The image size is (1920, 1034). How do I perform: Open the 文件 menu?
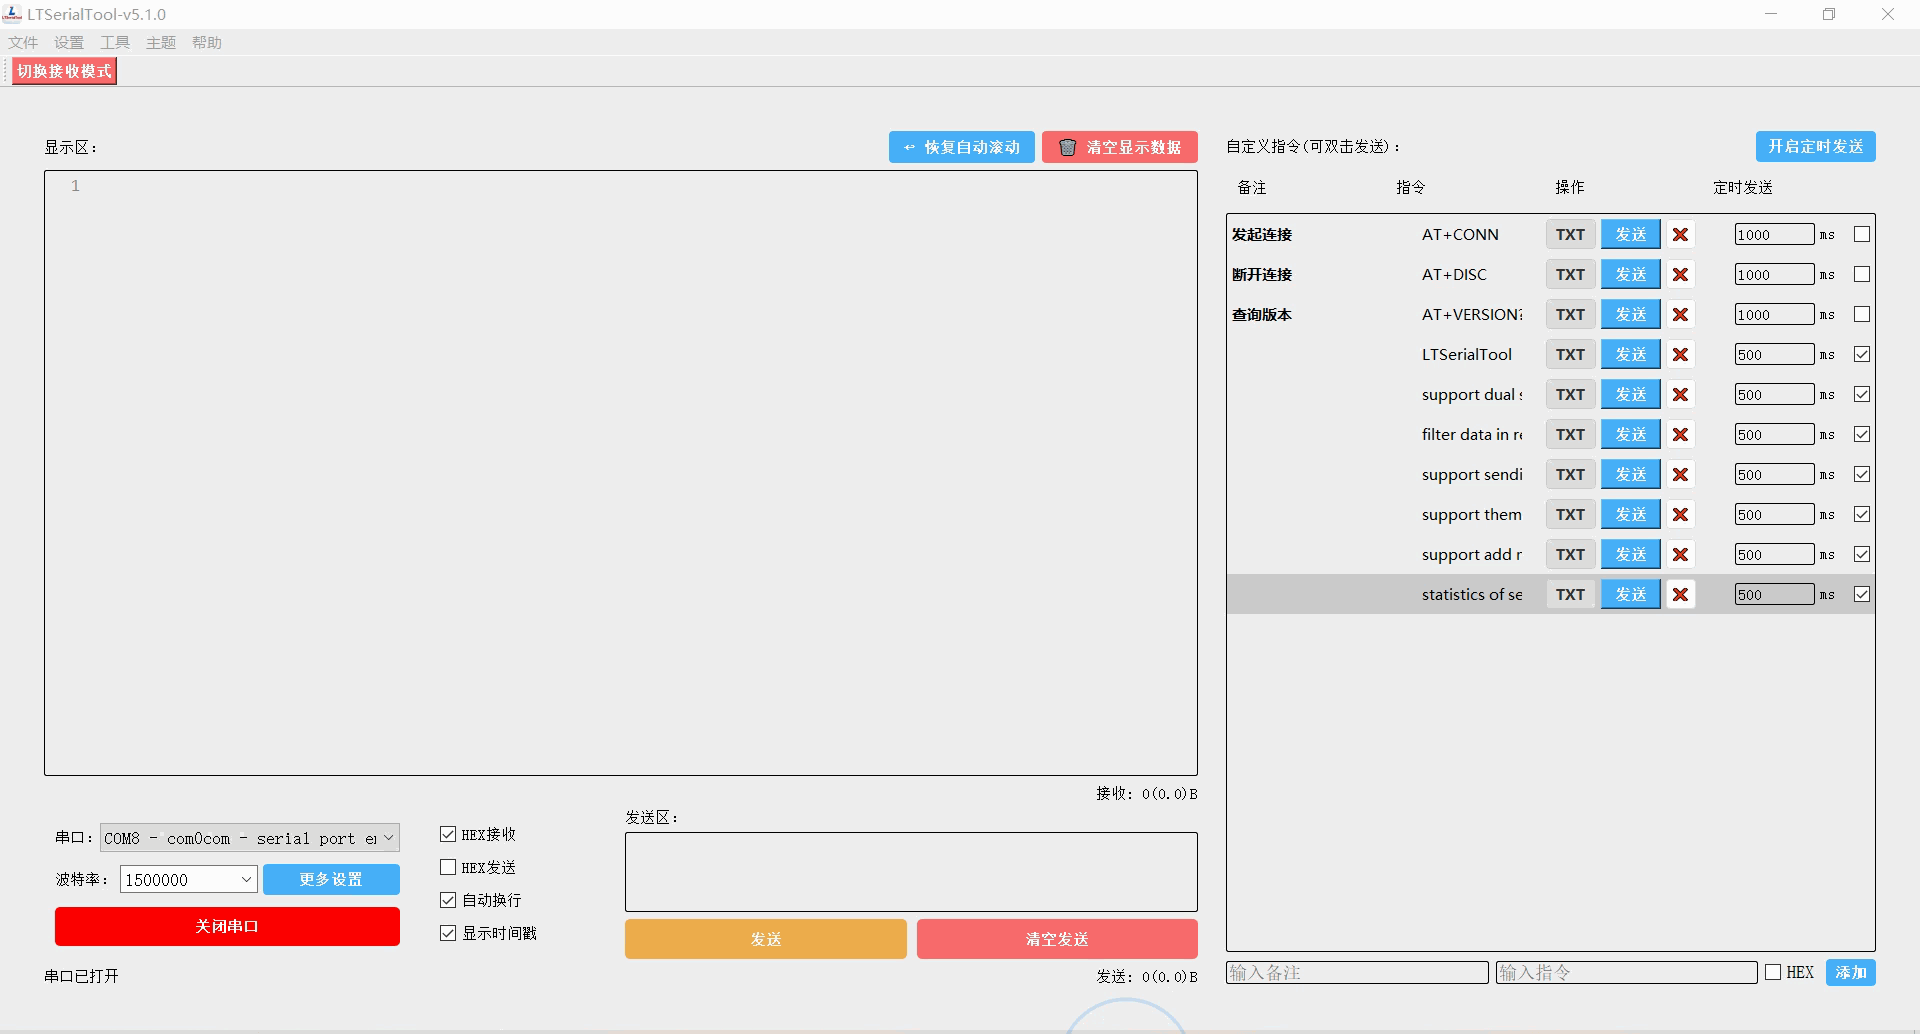[23, 42]
